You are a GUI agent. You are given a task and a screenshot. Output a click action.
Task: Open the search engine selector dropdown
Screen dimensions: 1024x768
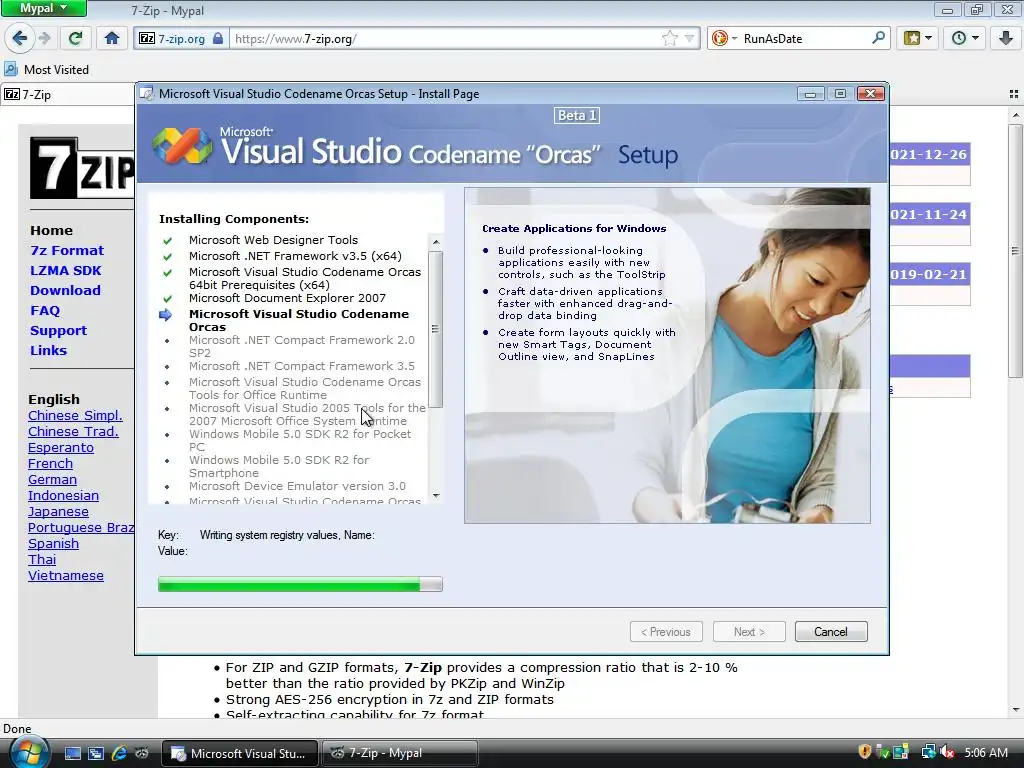coord(724,39)
